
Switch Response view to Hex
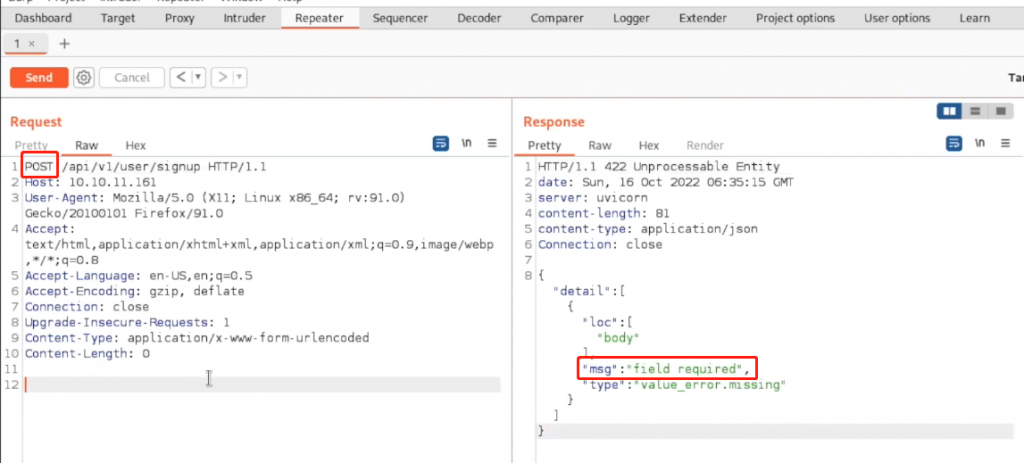(x=648, y=145)
